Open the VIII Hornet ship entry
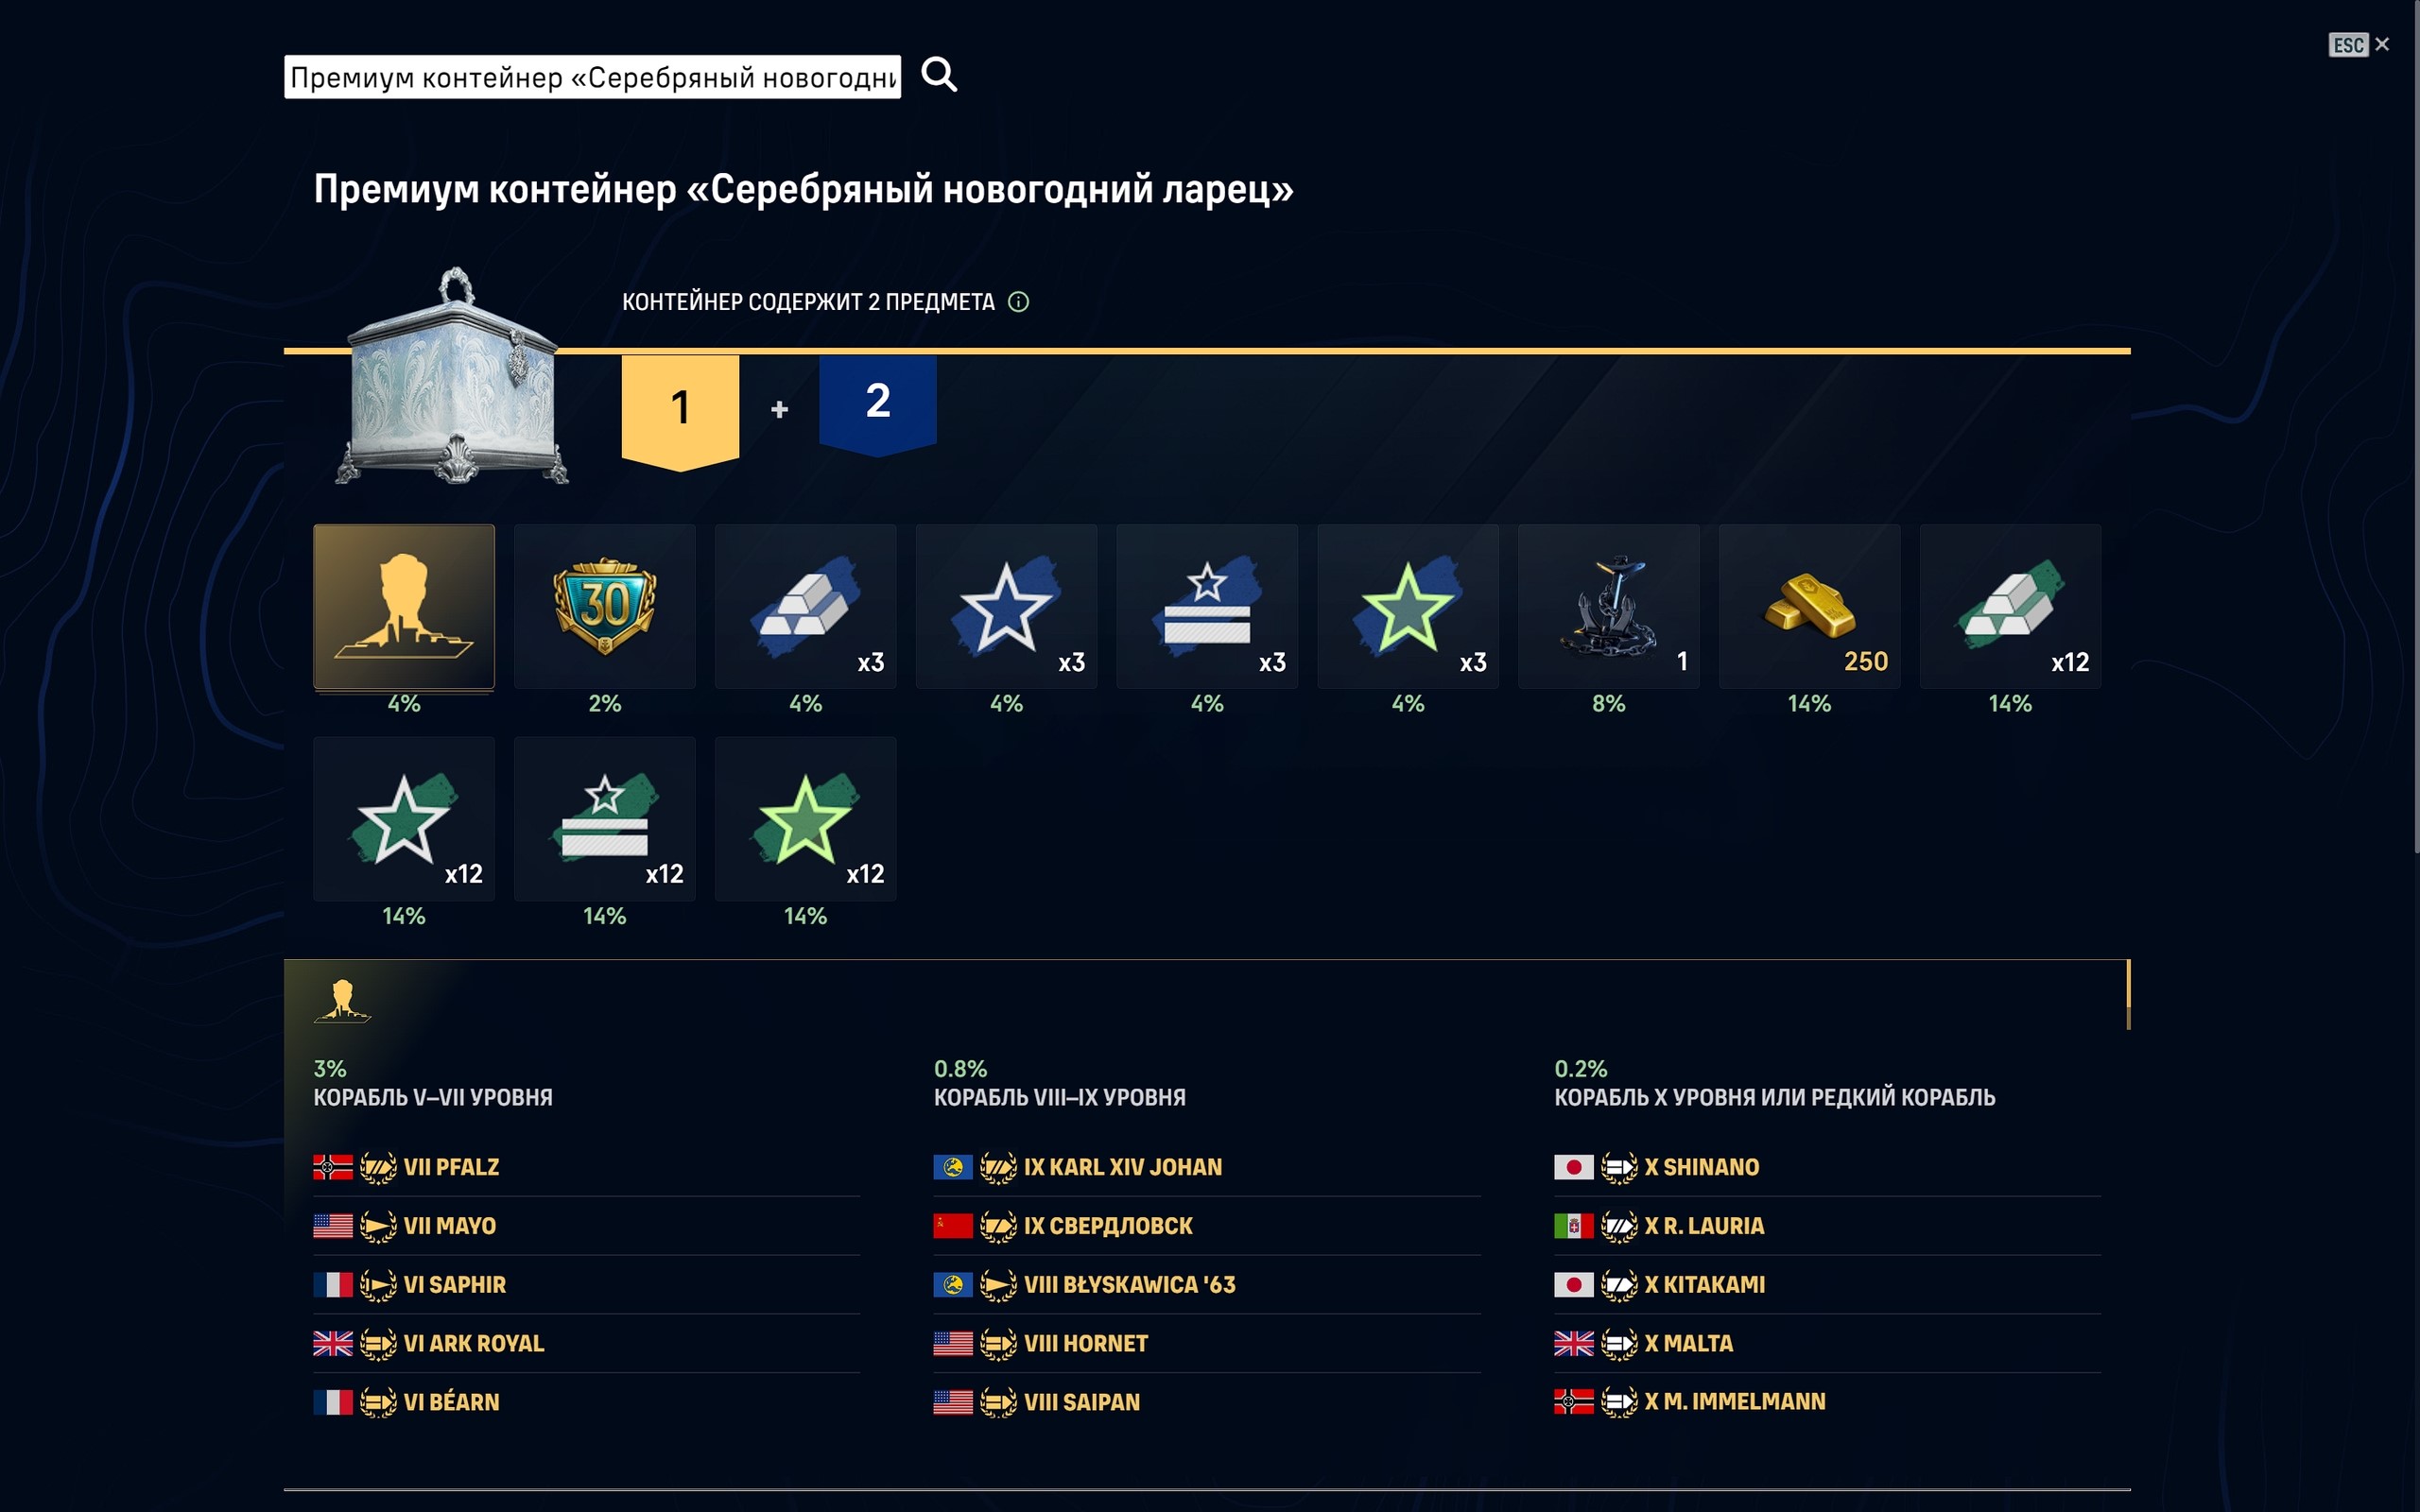 click(1085, 1343)
